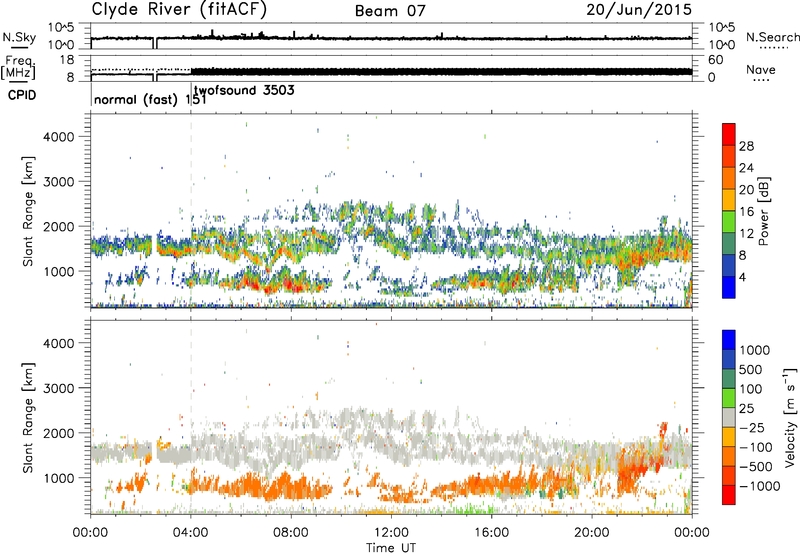
Task: Click 'Slant Range [km]' label of velocity panel
Action: [x=28, y=418]
